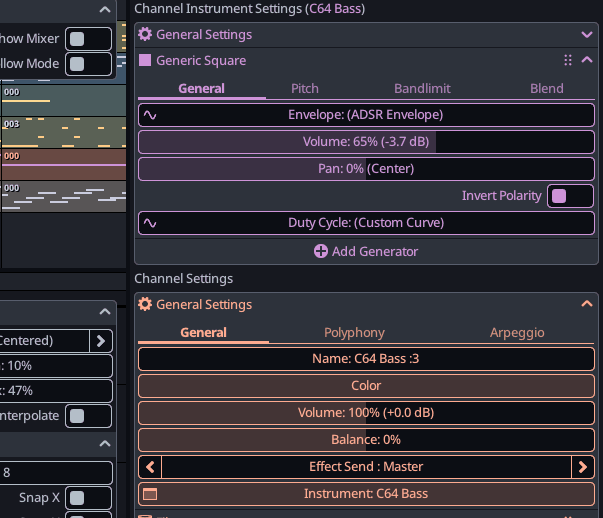Click the Name: C64 Bass :3 field
Image resolution: width=603 pixels, height=518 pixels.
click(366, 359)
